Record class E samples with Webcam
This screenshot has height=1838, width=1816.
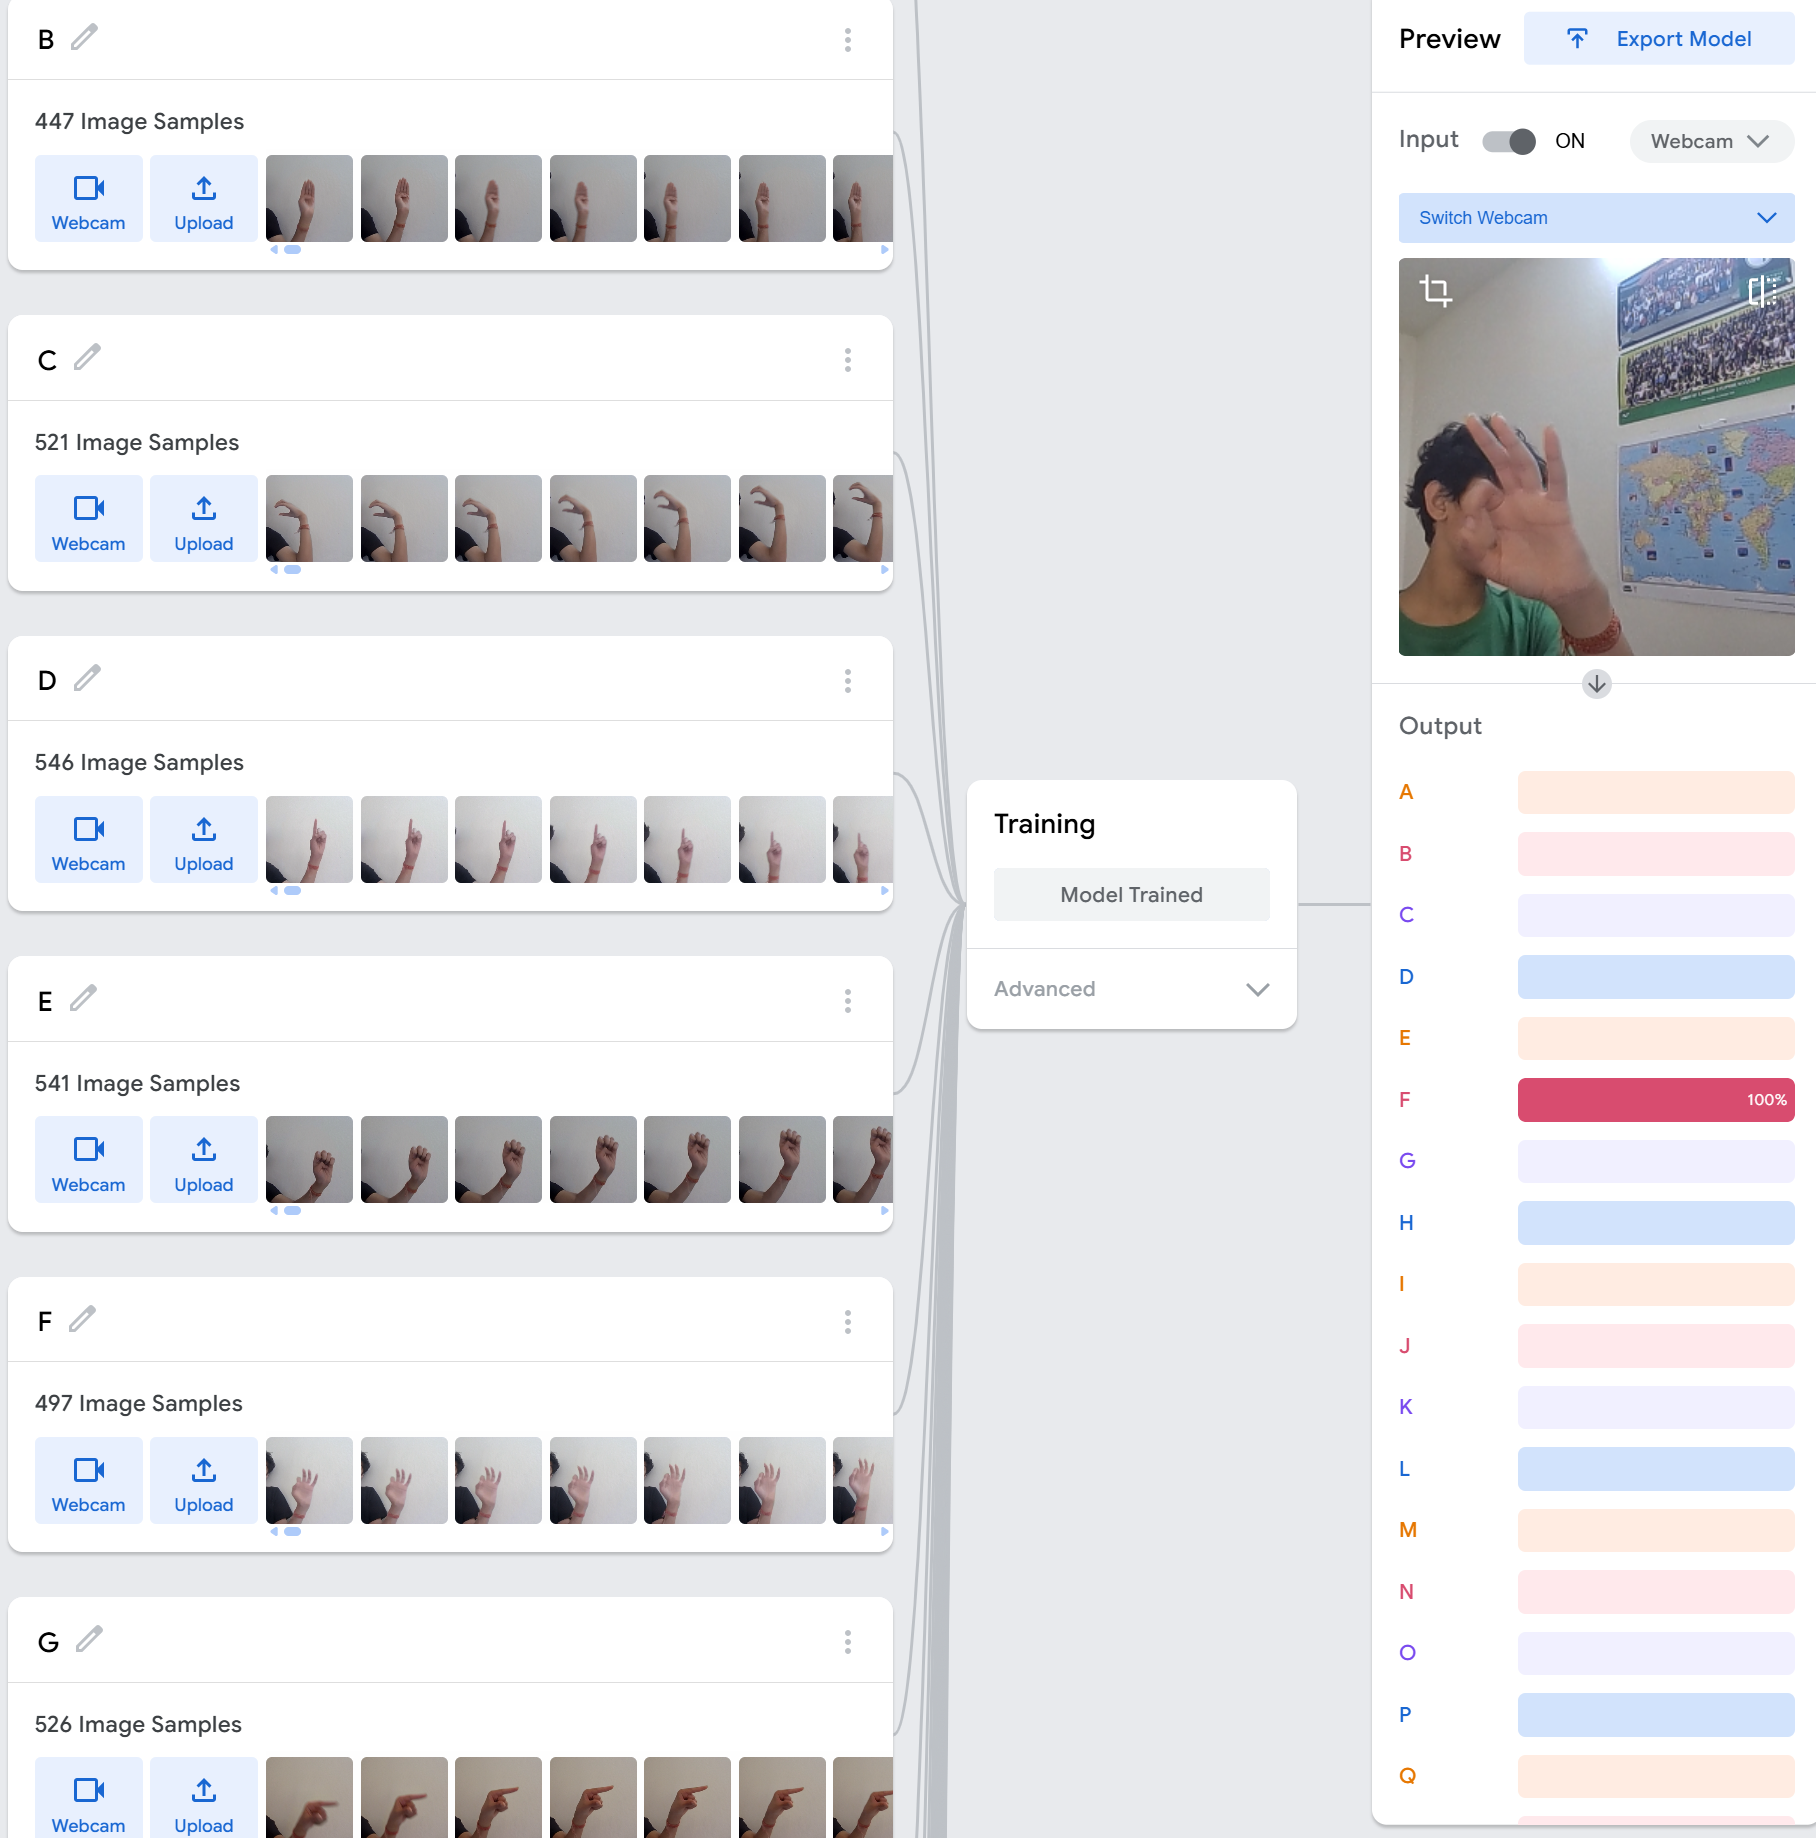tap(89, 1160)
